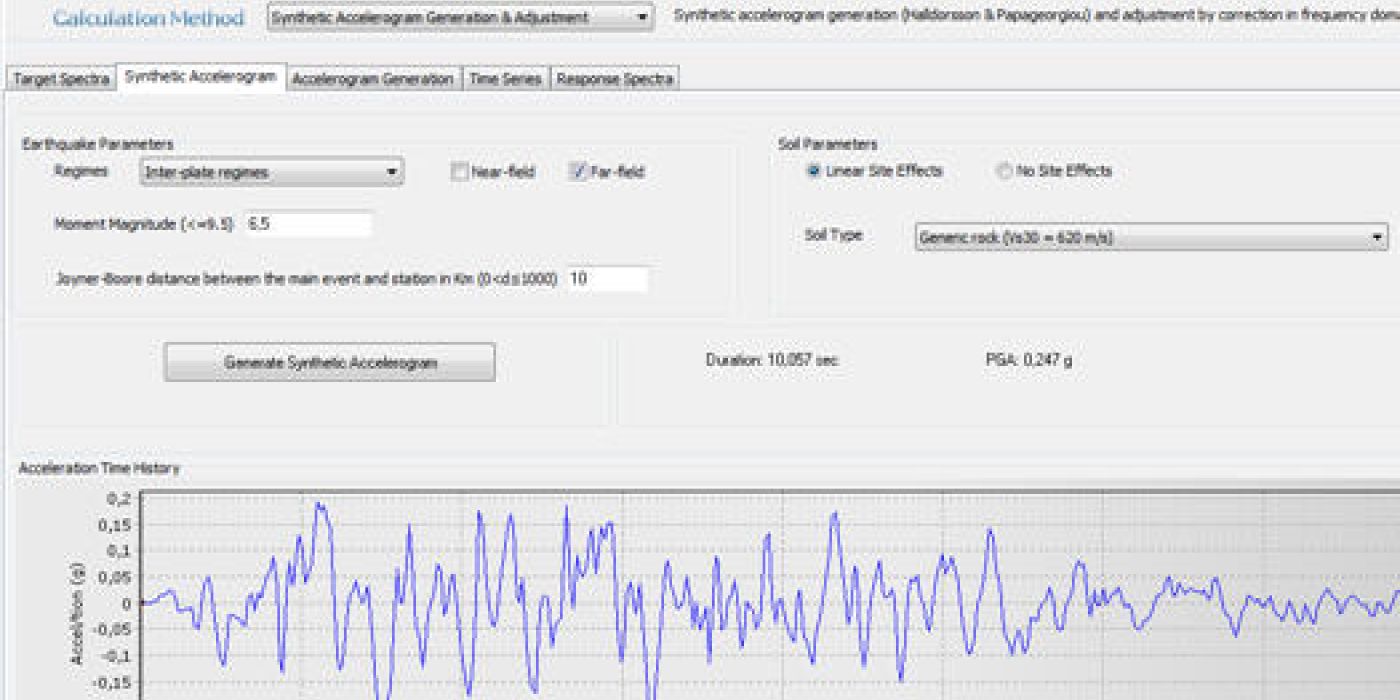
Task: Click the Calculation Method heading
Action: point(148,18)
